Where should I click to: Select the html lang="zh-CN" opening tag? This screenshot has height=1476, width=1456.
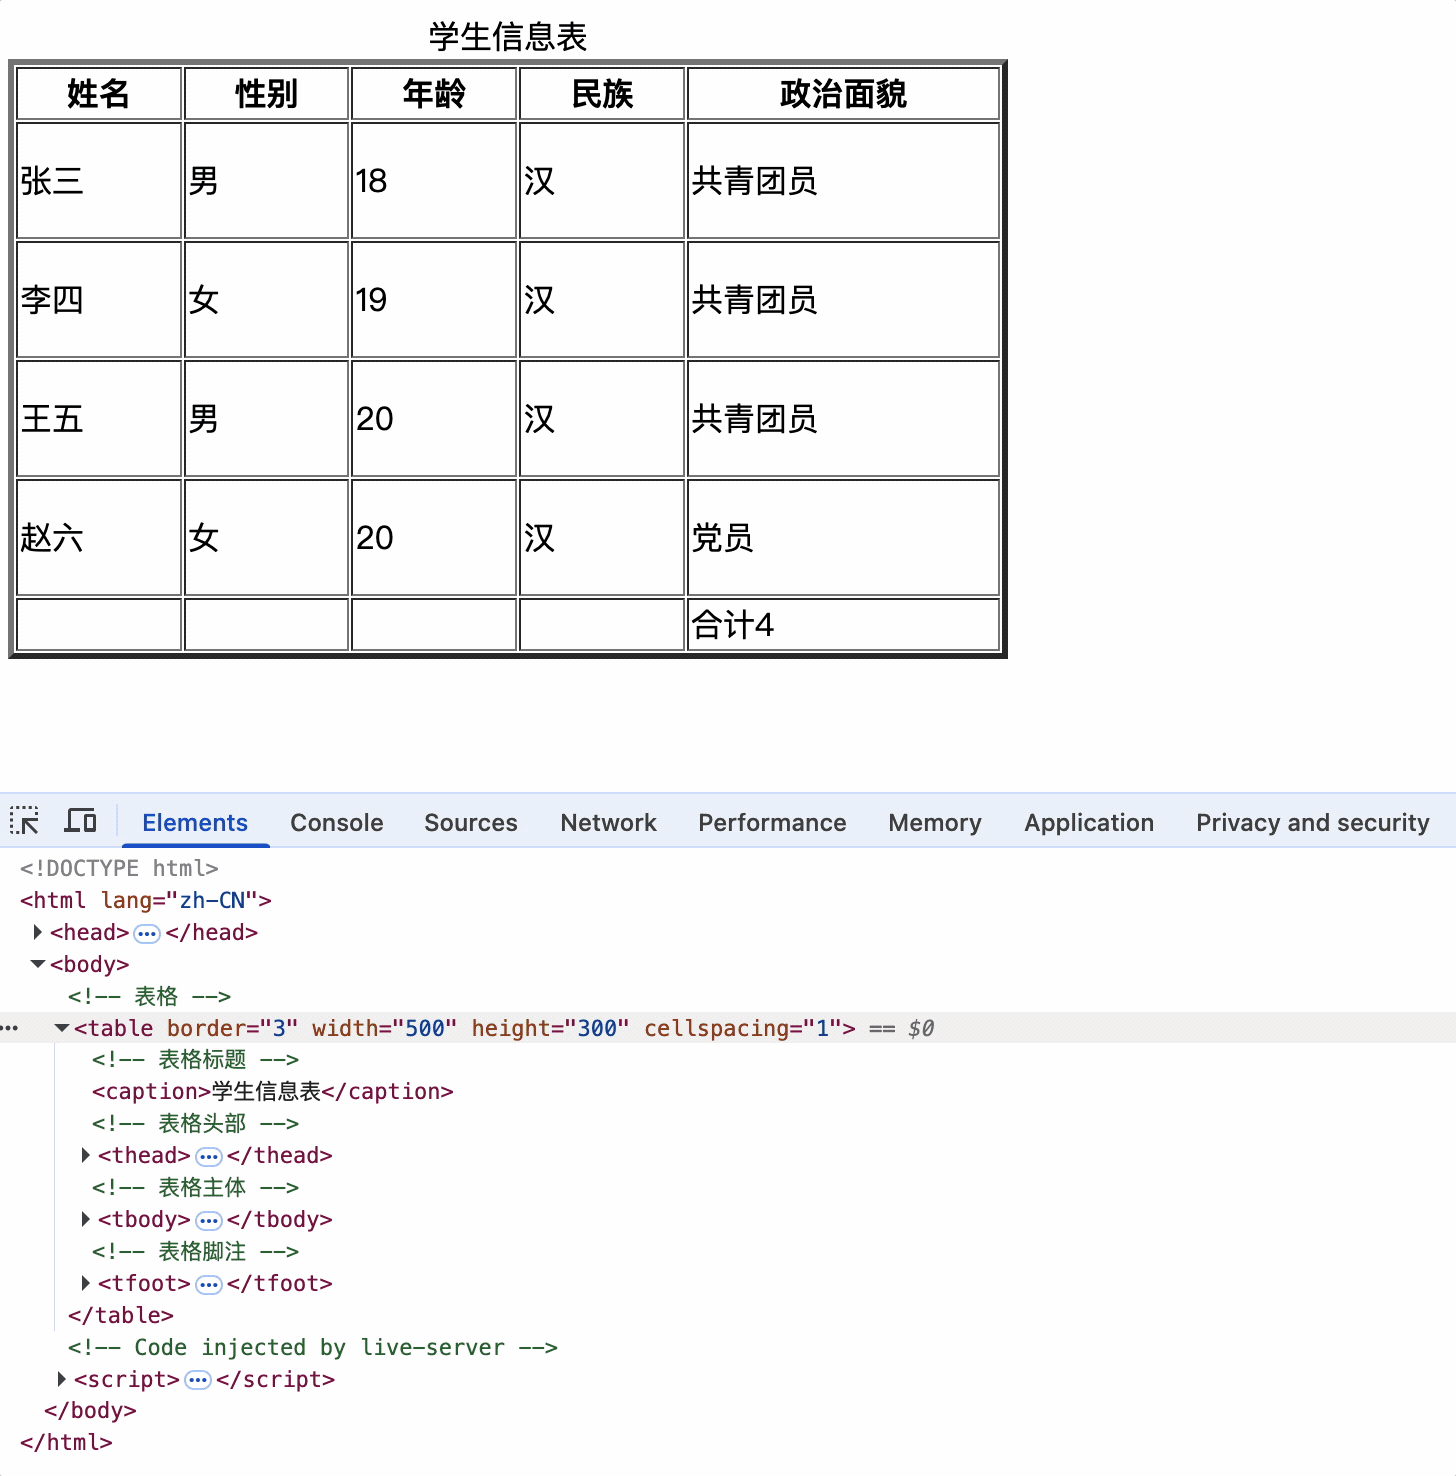coord(146,900)
